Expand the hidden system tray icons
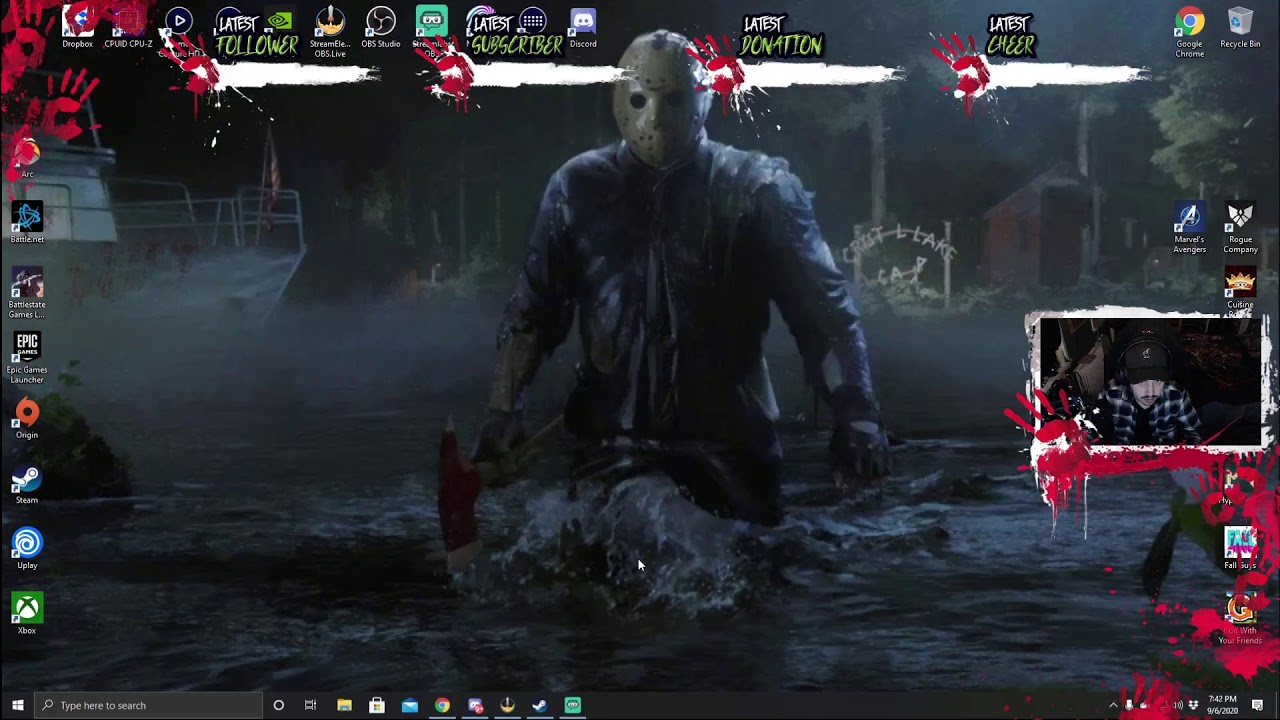This screenshot has height=720, width=1280. [1113, 705]
